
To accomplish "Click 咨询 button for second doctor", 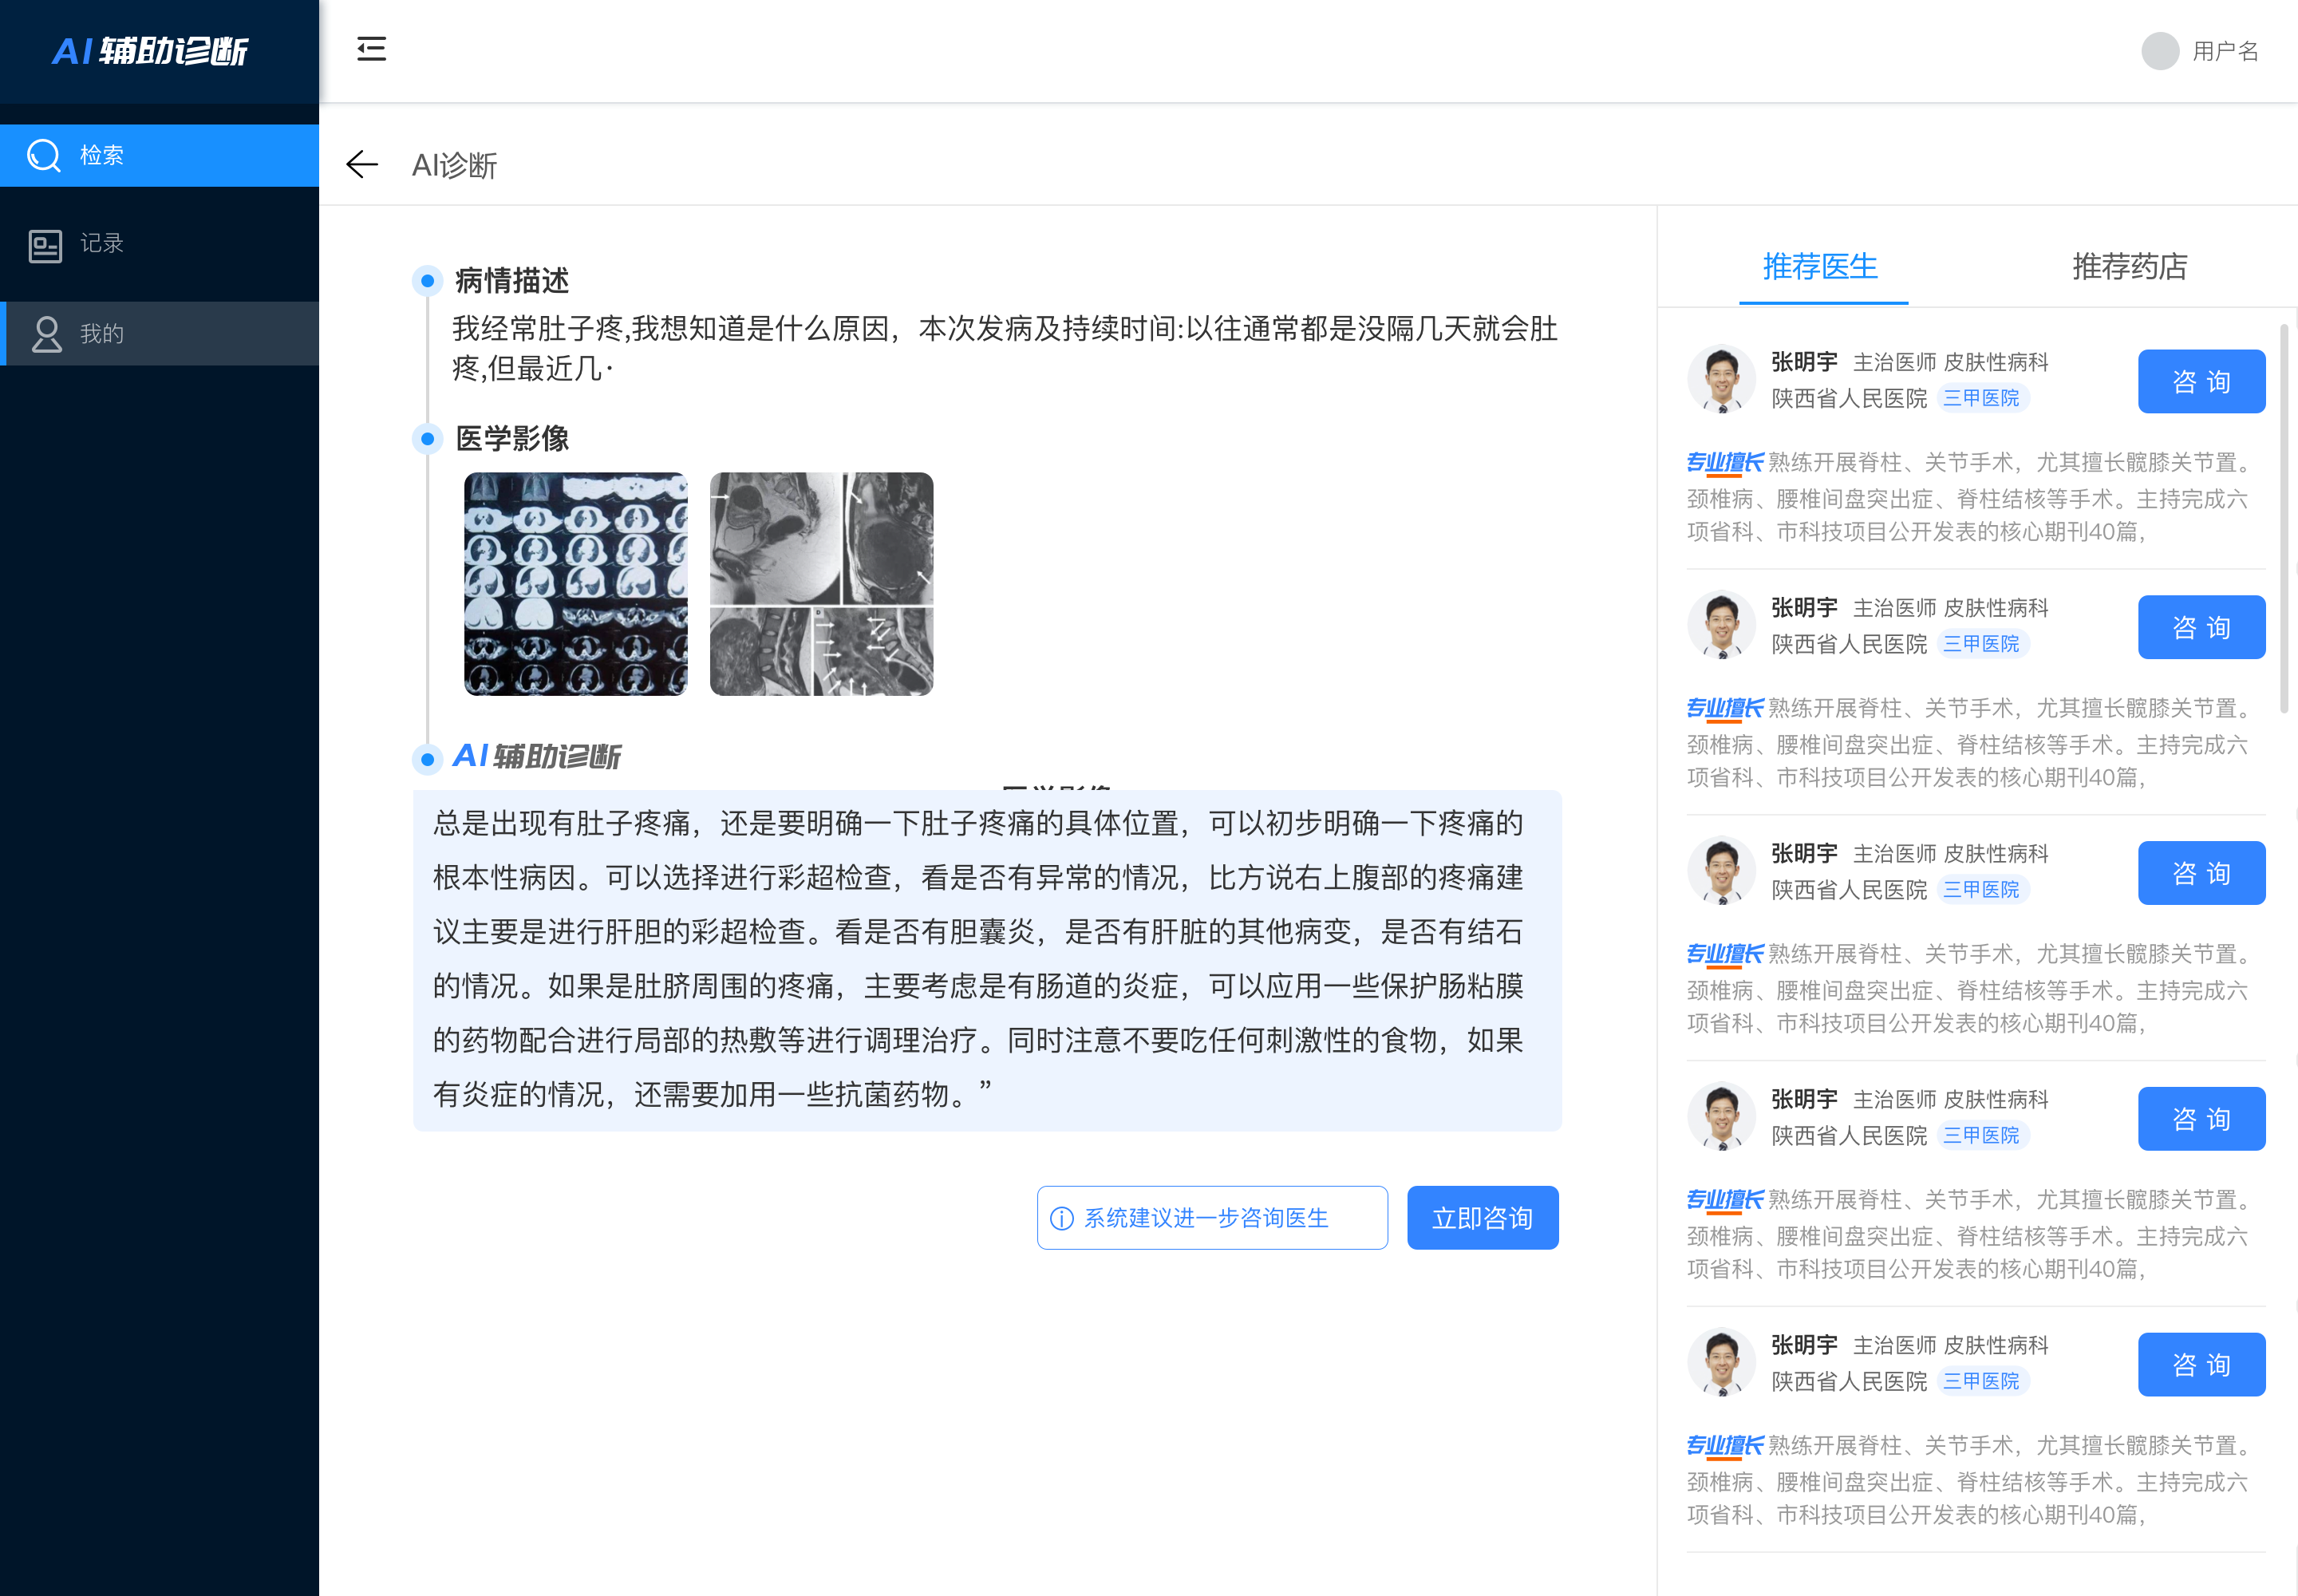I will click(2202, 627).
